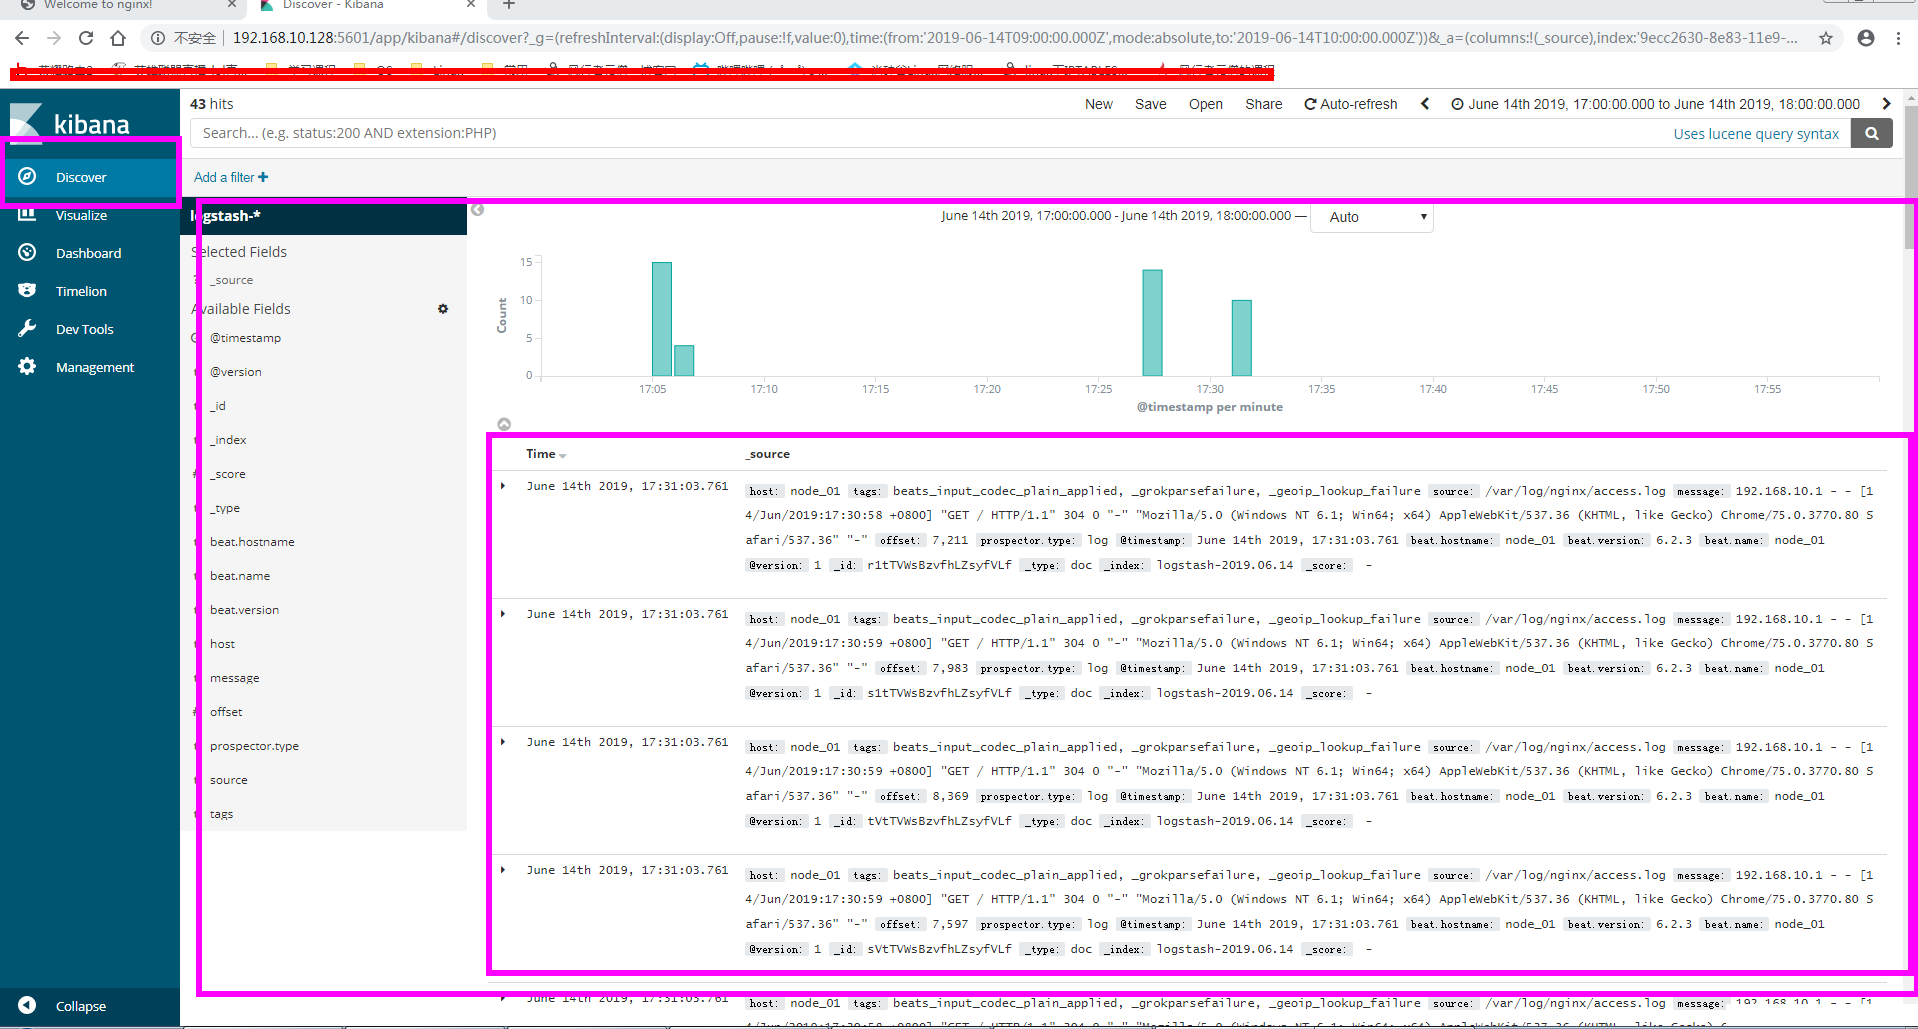Go back in browser history
This screenshot has width=1918, height=1029.
[22, 38]
